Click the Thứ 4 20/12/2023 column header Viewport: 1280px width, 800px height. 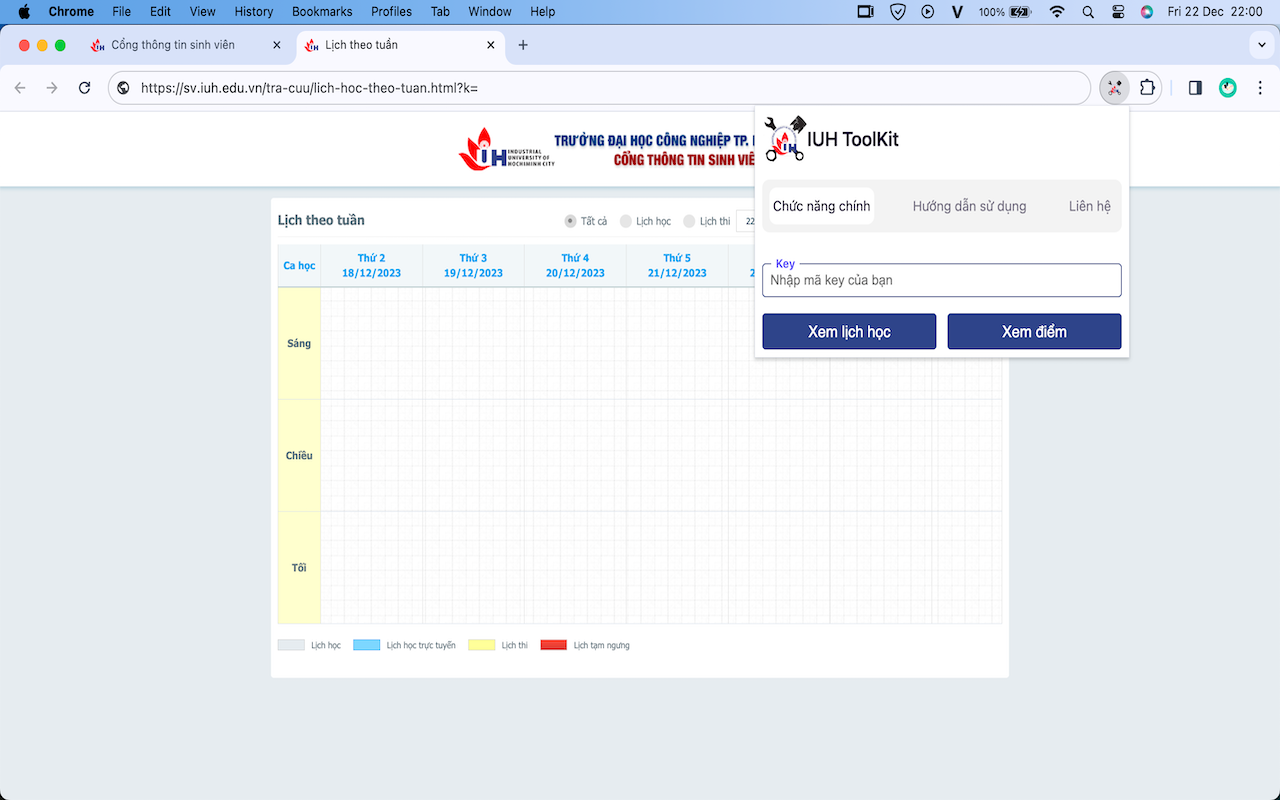pos(575,266)
